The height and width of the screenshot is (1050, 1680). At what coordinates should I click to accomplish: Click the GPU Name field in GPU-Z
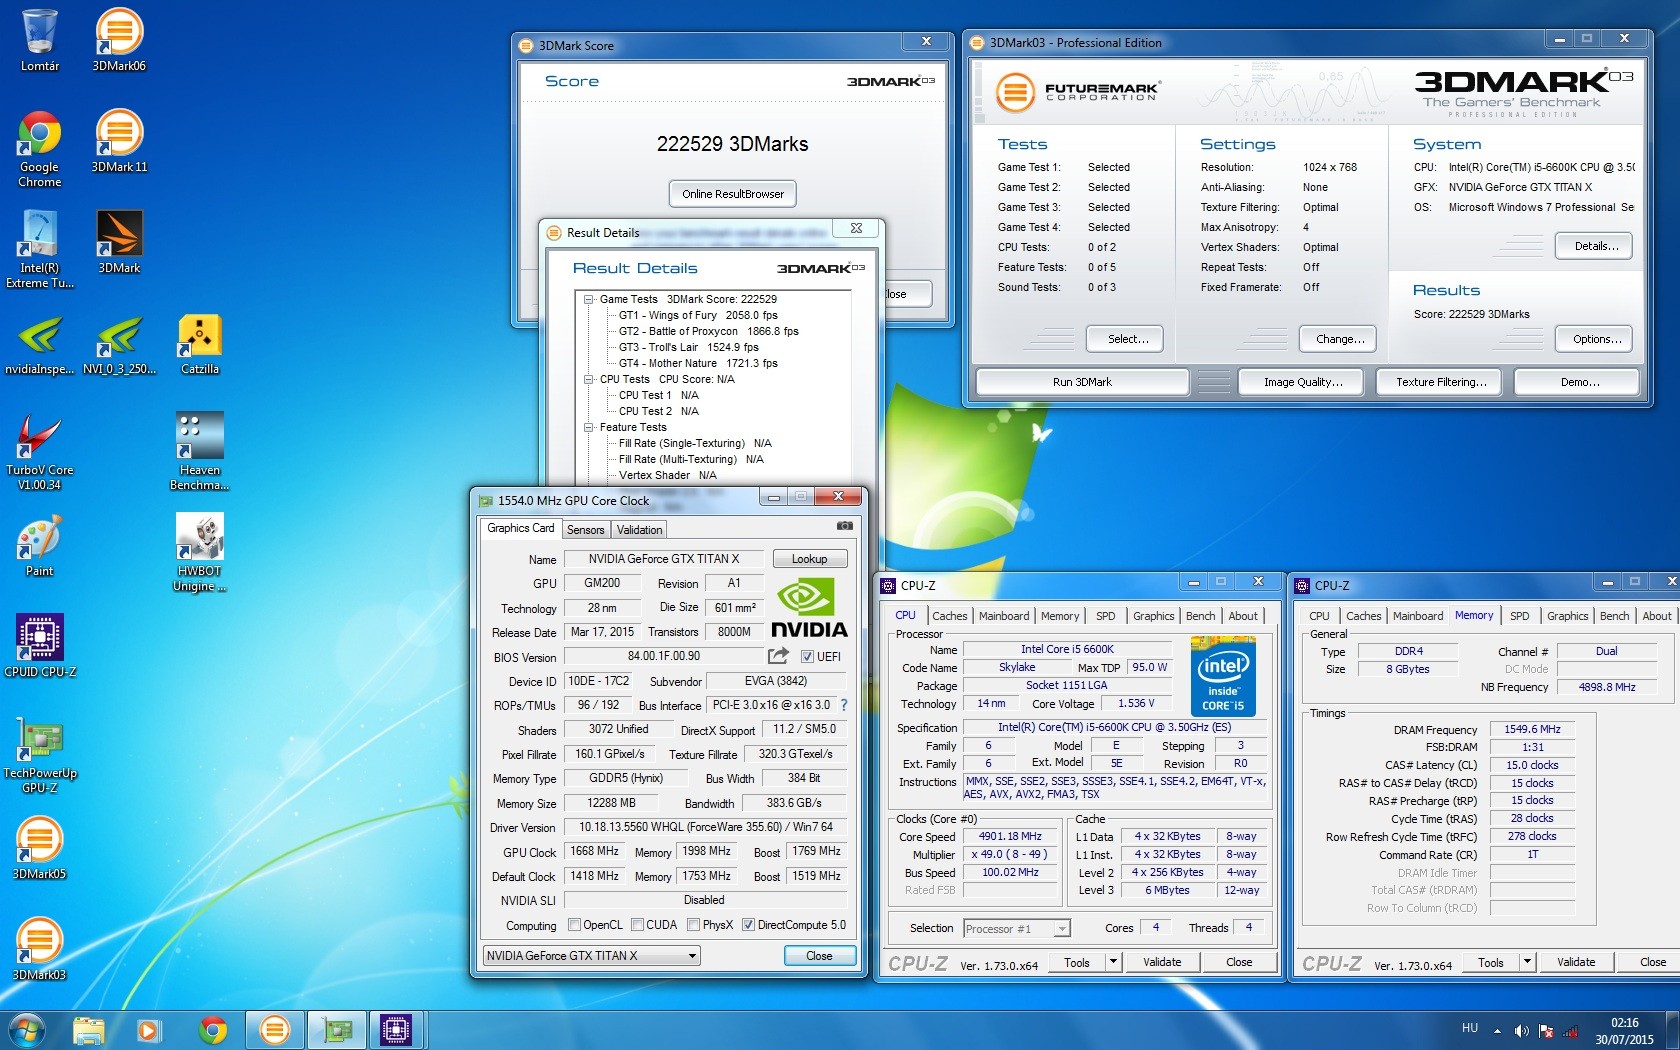664,559
